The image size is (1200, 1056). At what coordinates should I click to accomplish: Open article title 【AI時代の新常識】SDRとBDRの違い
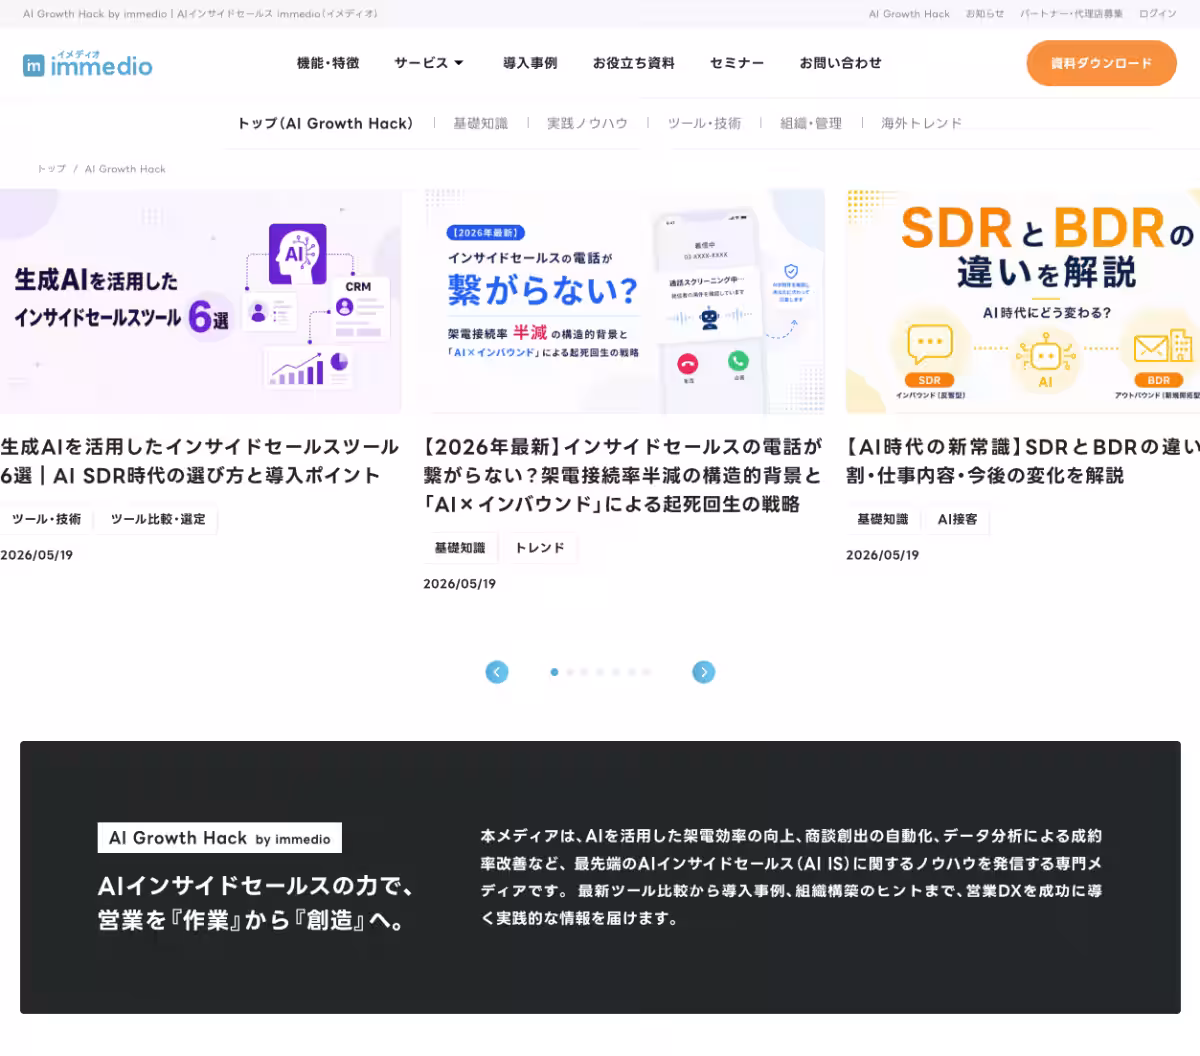(1023, 461)
